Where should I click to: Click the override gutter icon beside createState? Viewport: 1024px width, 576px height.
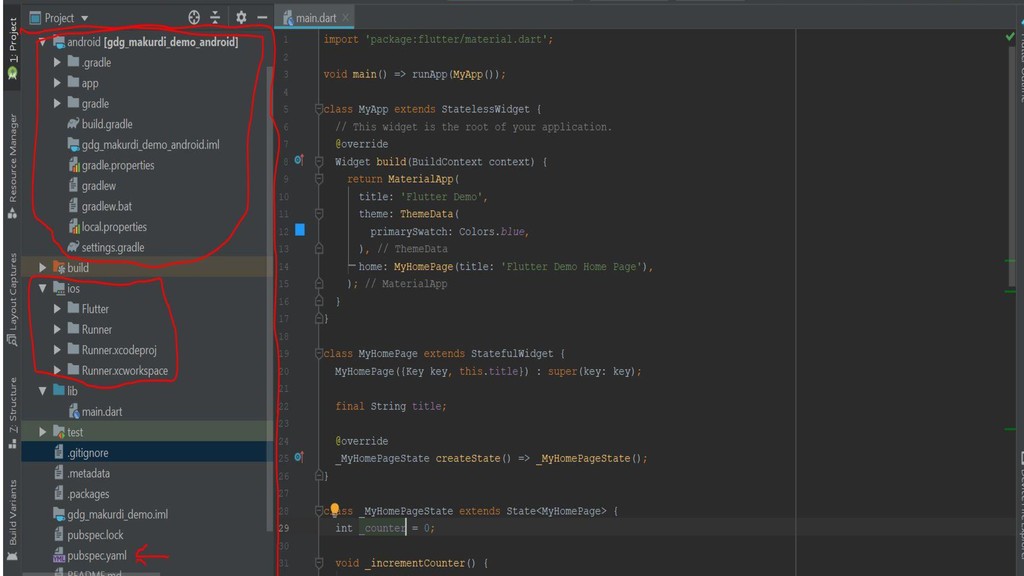(x=299, y=458)
